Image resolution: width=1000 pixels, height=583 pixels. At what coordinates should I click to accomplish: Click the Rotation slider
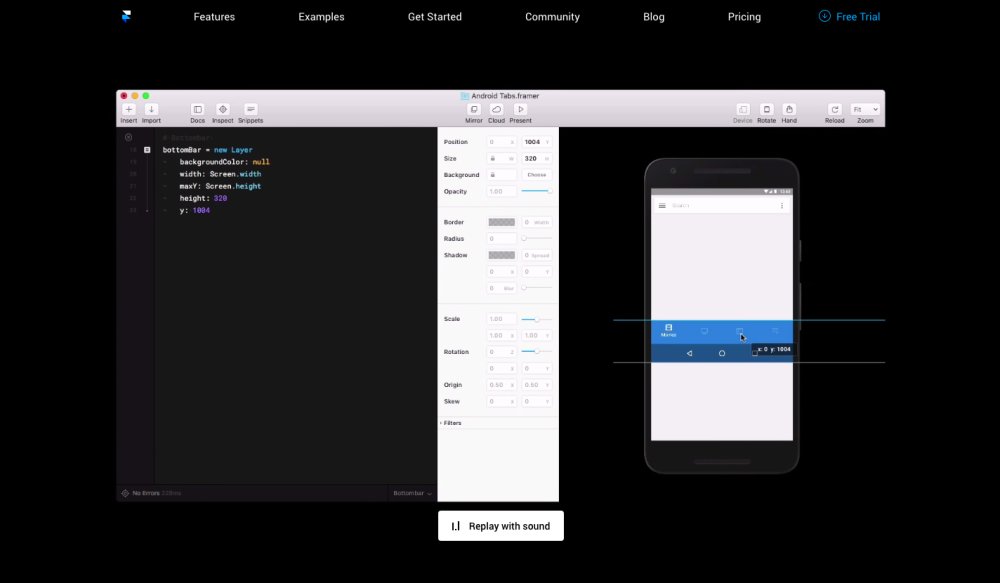[x=536, y=351]
